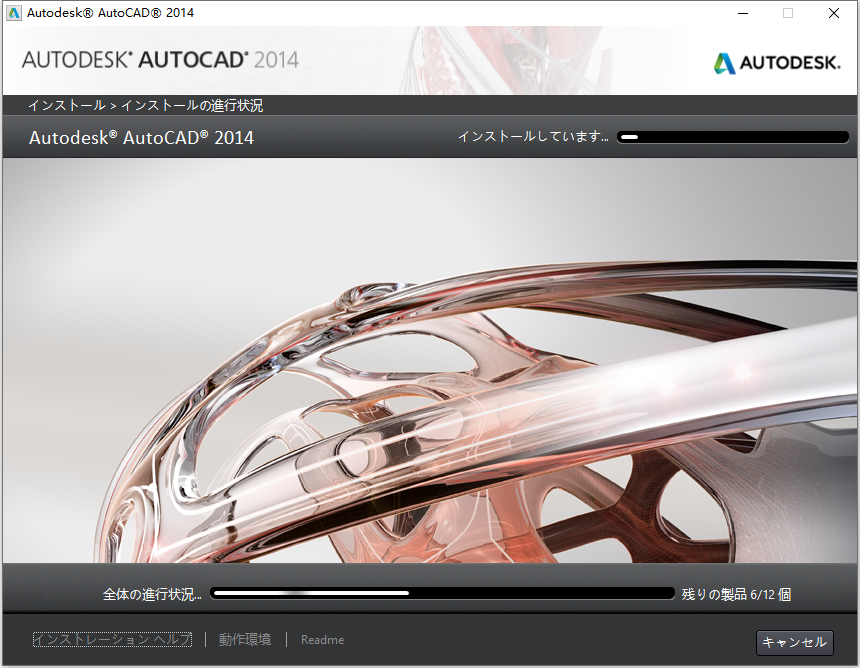Click the インストール > インストールの進行状況 breadcrumb

(145, 105)
